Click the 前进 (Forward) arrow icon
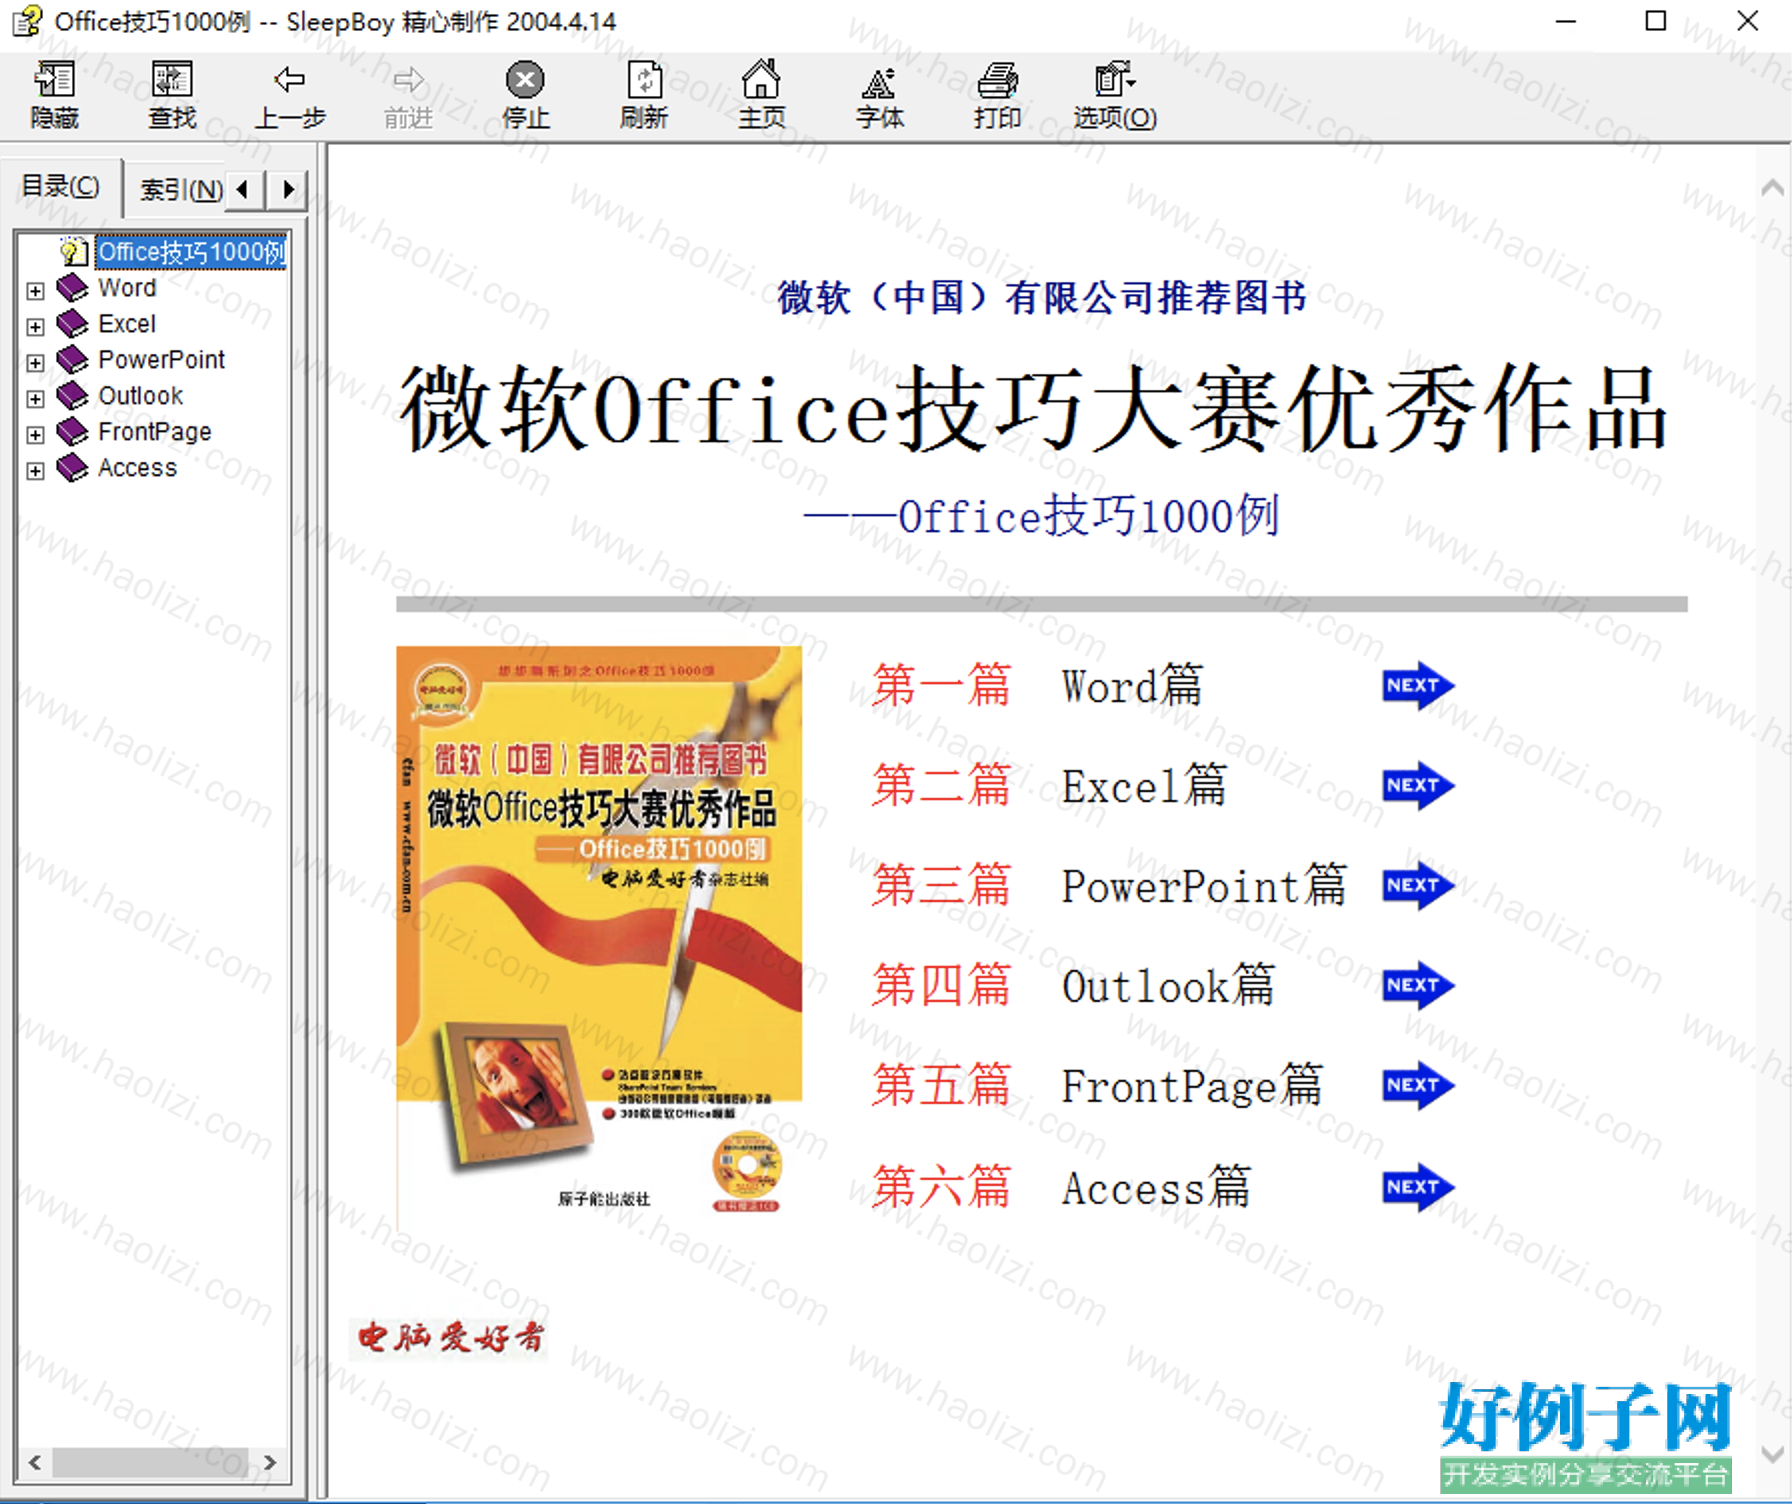Screen dimensions: 1792x1504 coord(408,80)
